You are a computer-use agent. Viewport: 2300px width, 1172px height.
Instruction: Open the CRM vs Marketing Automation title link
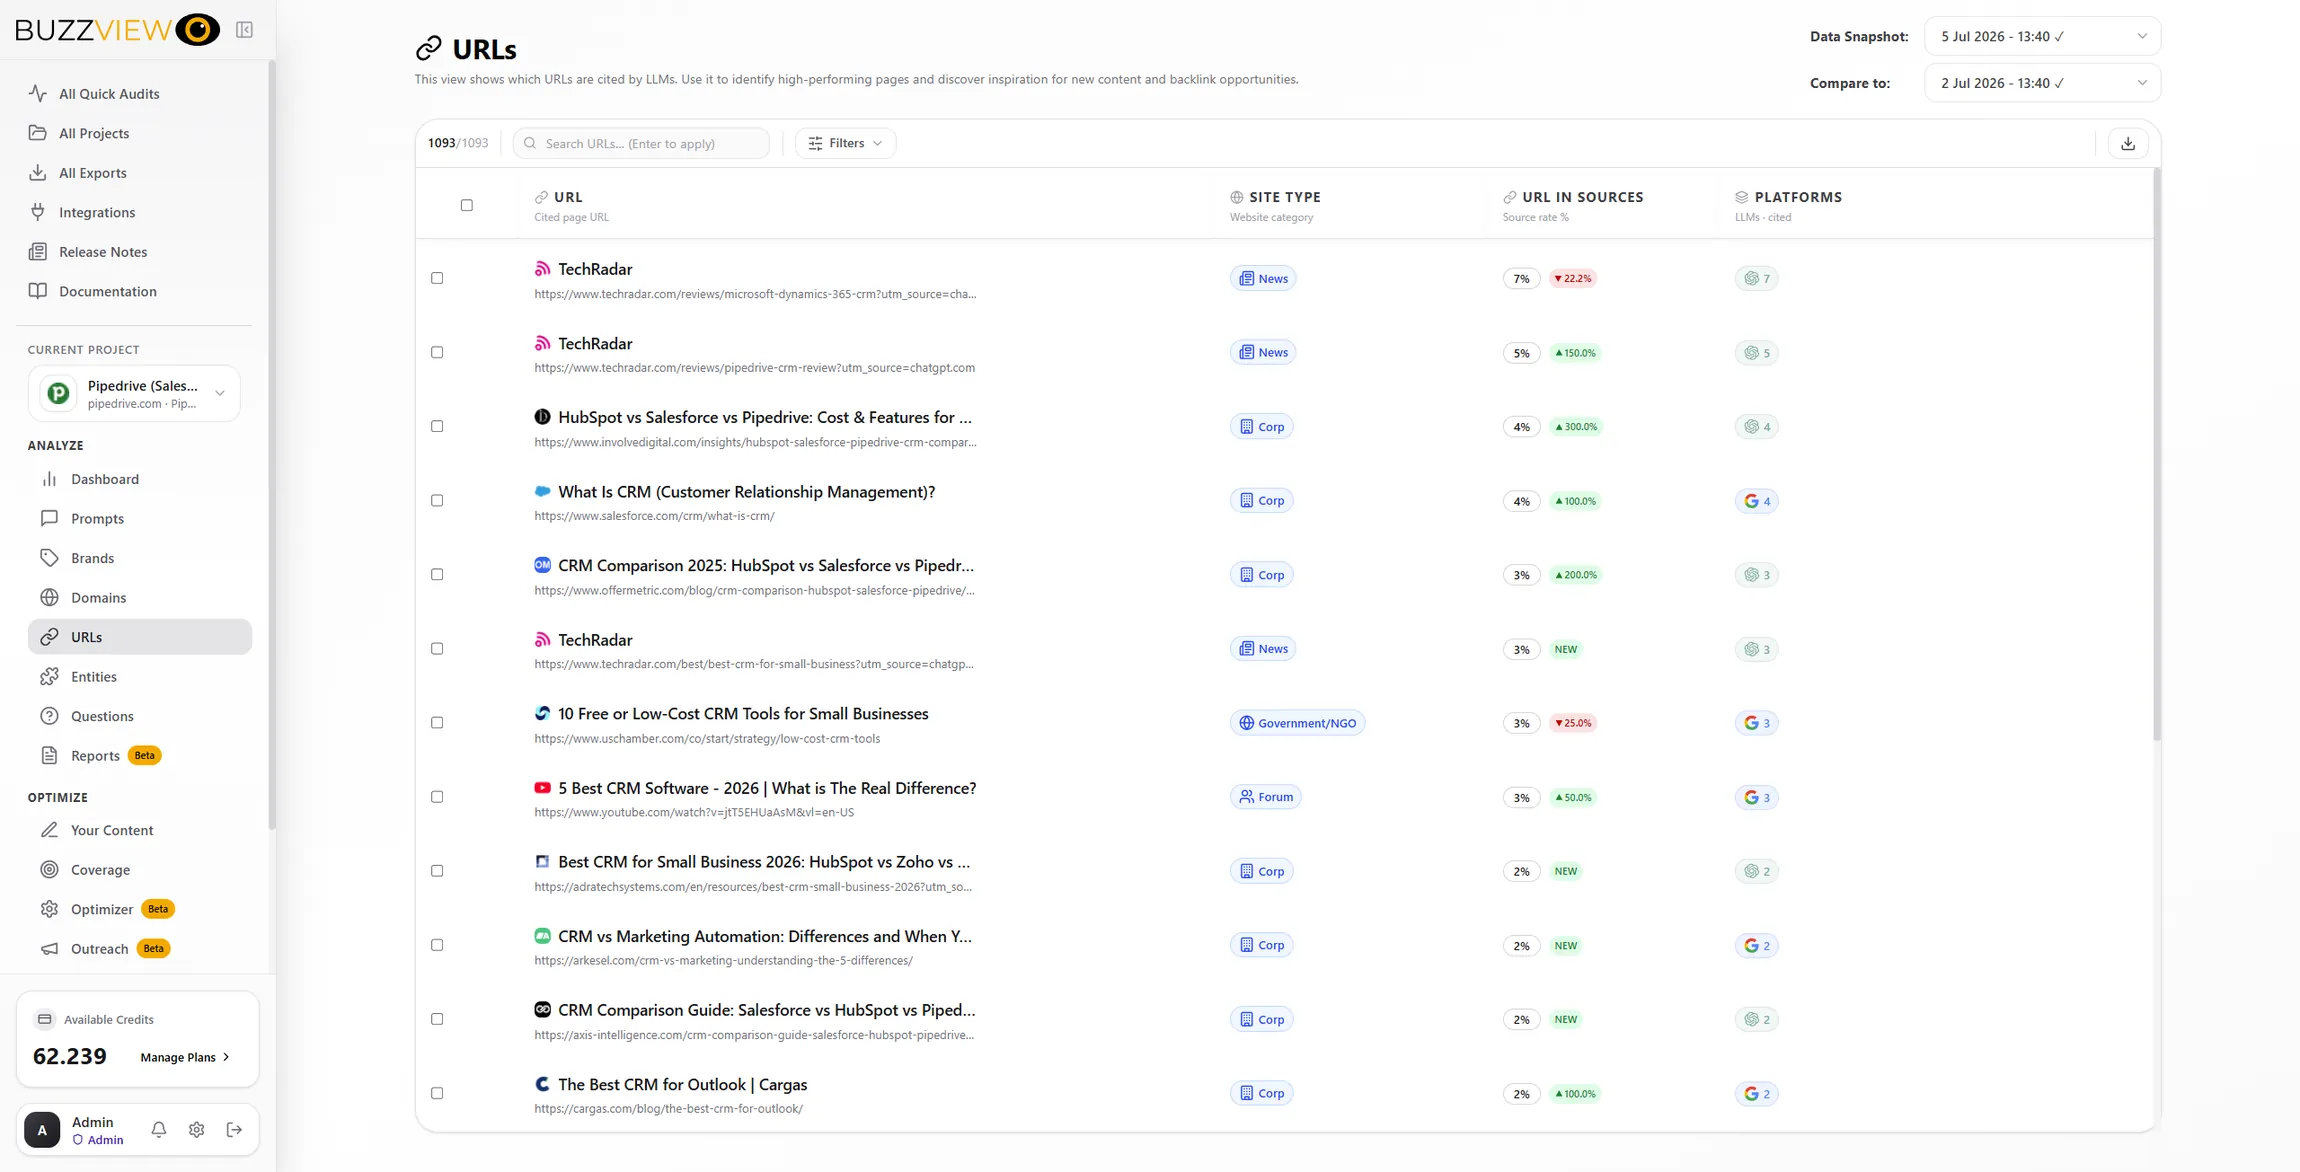(764, 936)
